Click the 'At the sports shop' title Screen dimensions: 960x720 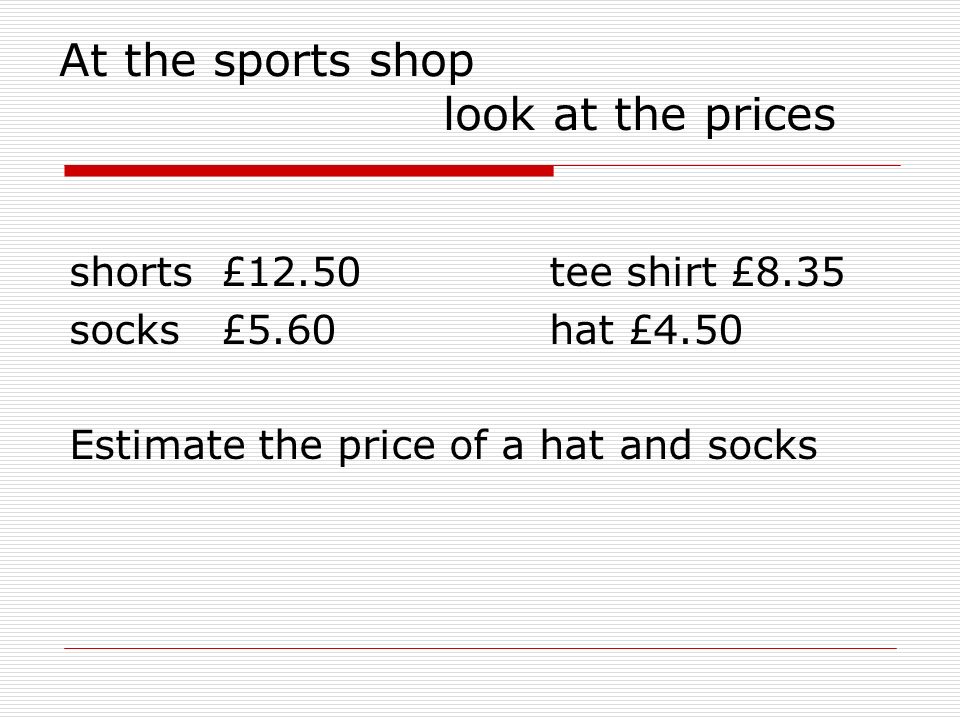[x=266, y=61]
